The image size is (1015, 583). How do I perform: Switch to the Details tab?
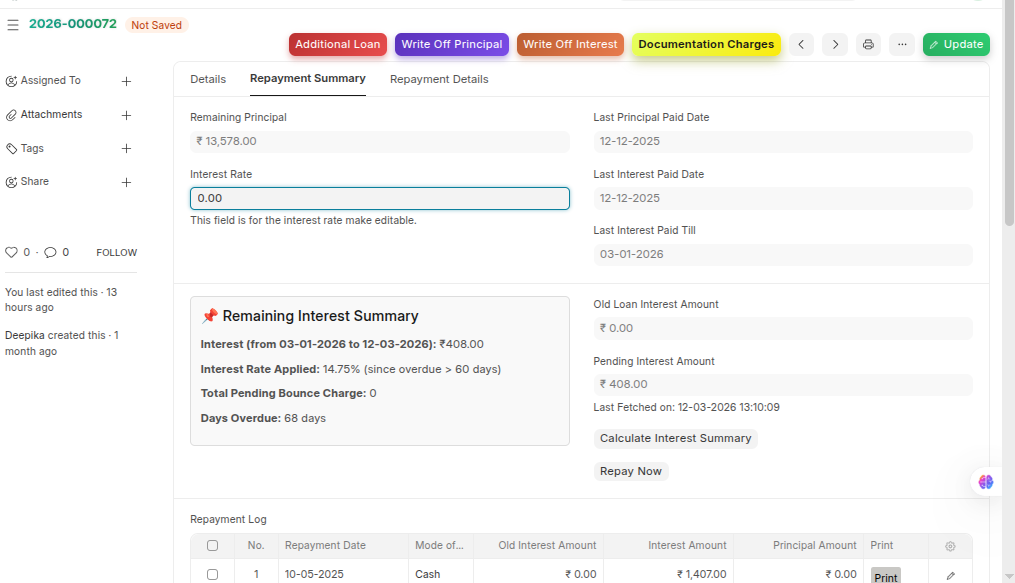pyautogui.click(x=208, y=79)
